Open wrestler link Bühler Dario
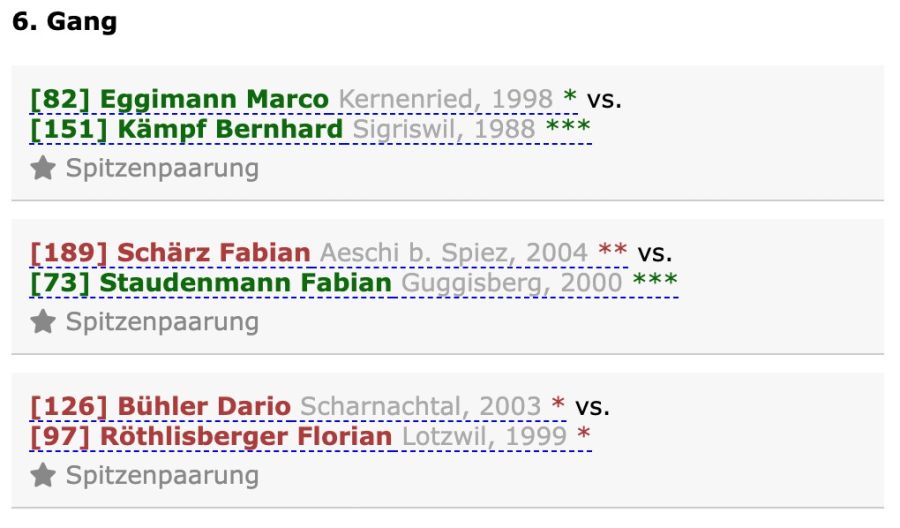 (160, 406)
